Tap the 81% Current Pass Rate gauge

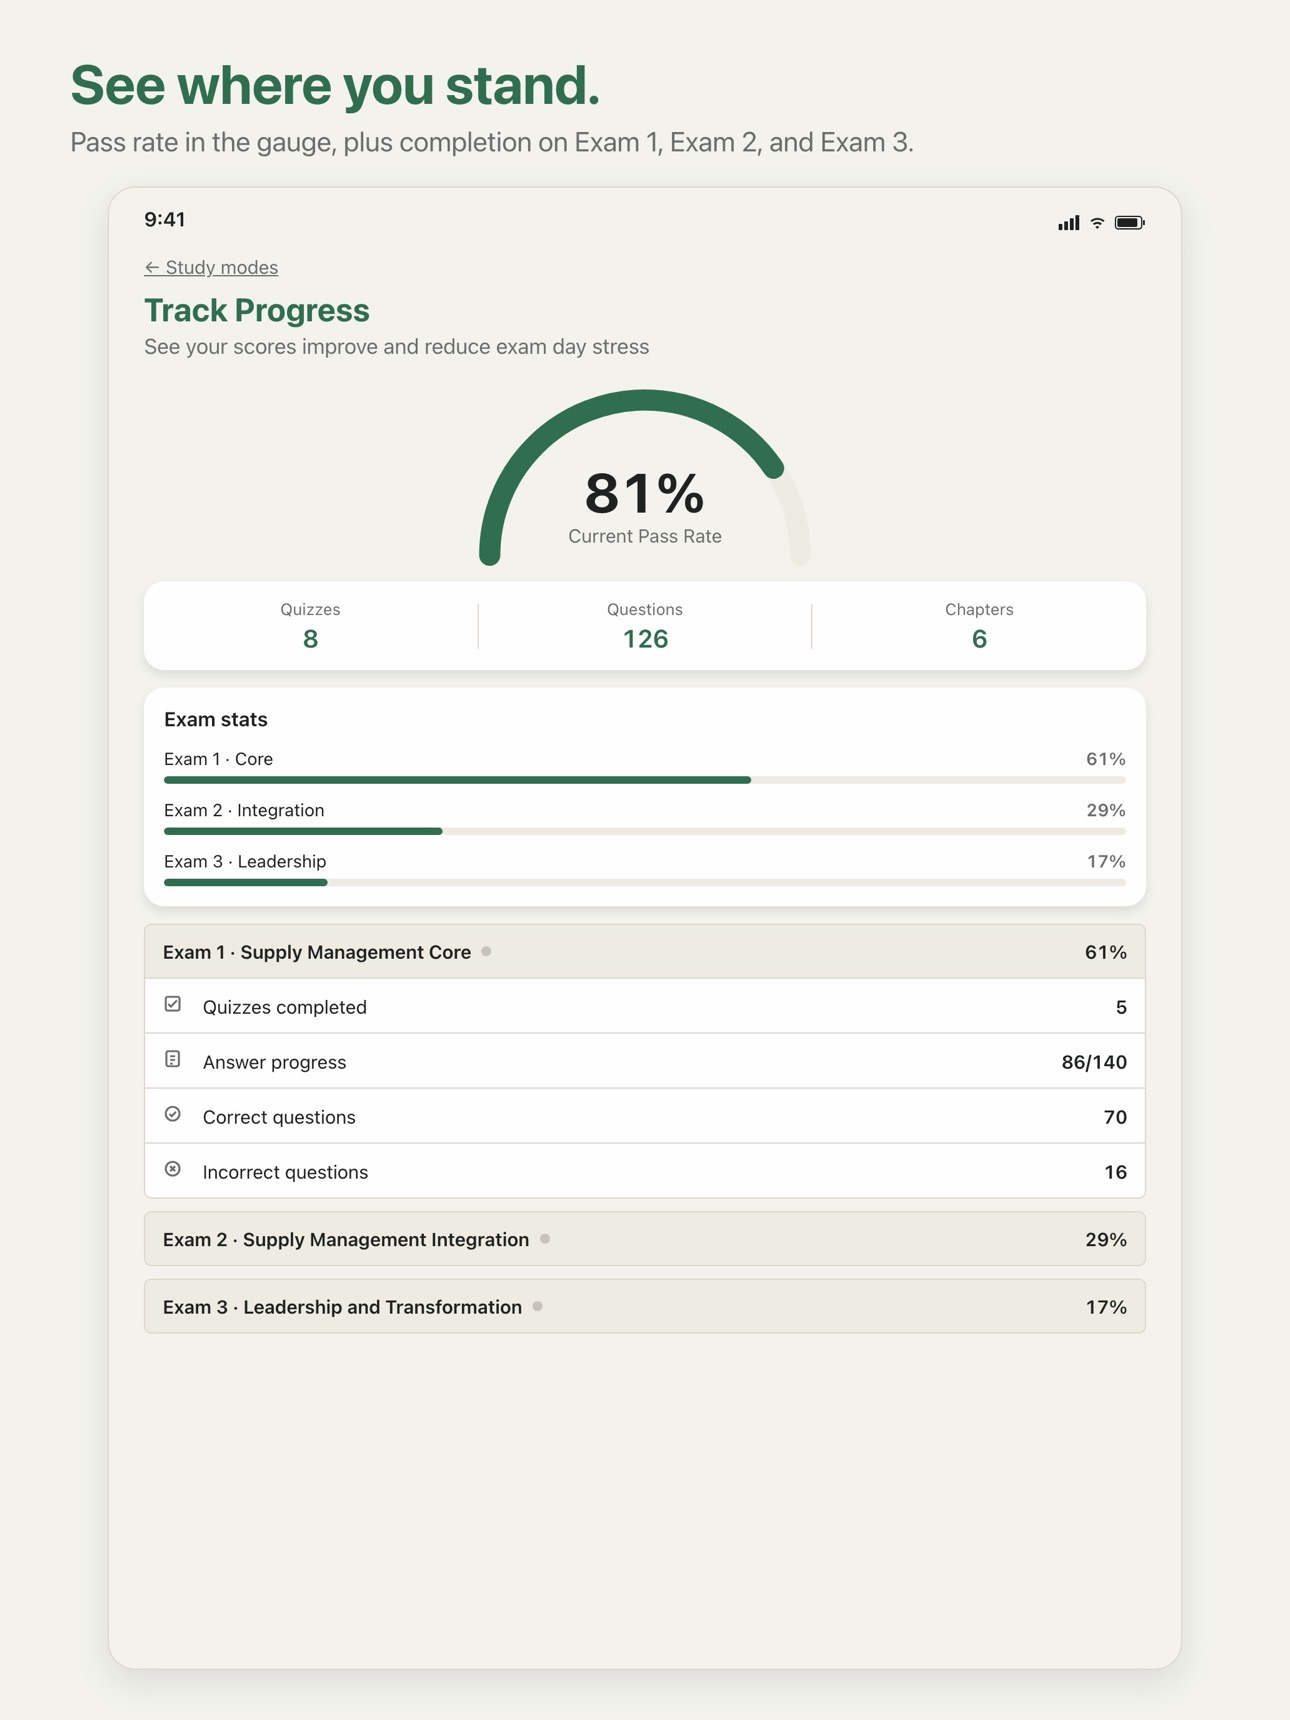(x=645, y=478)
